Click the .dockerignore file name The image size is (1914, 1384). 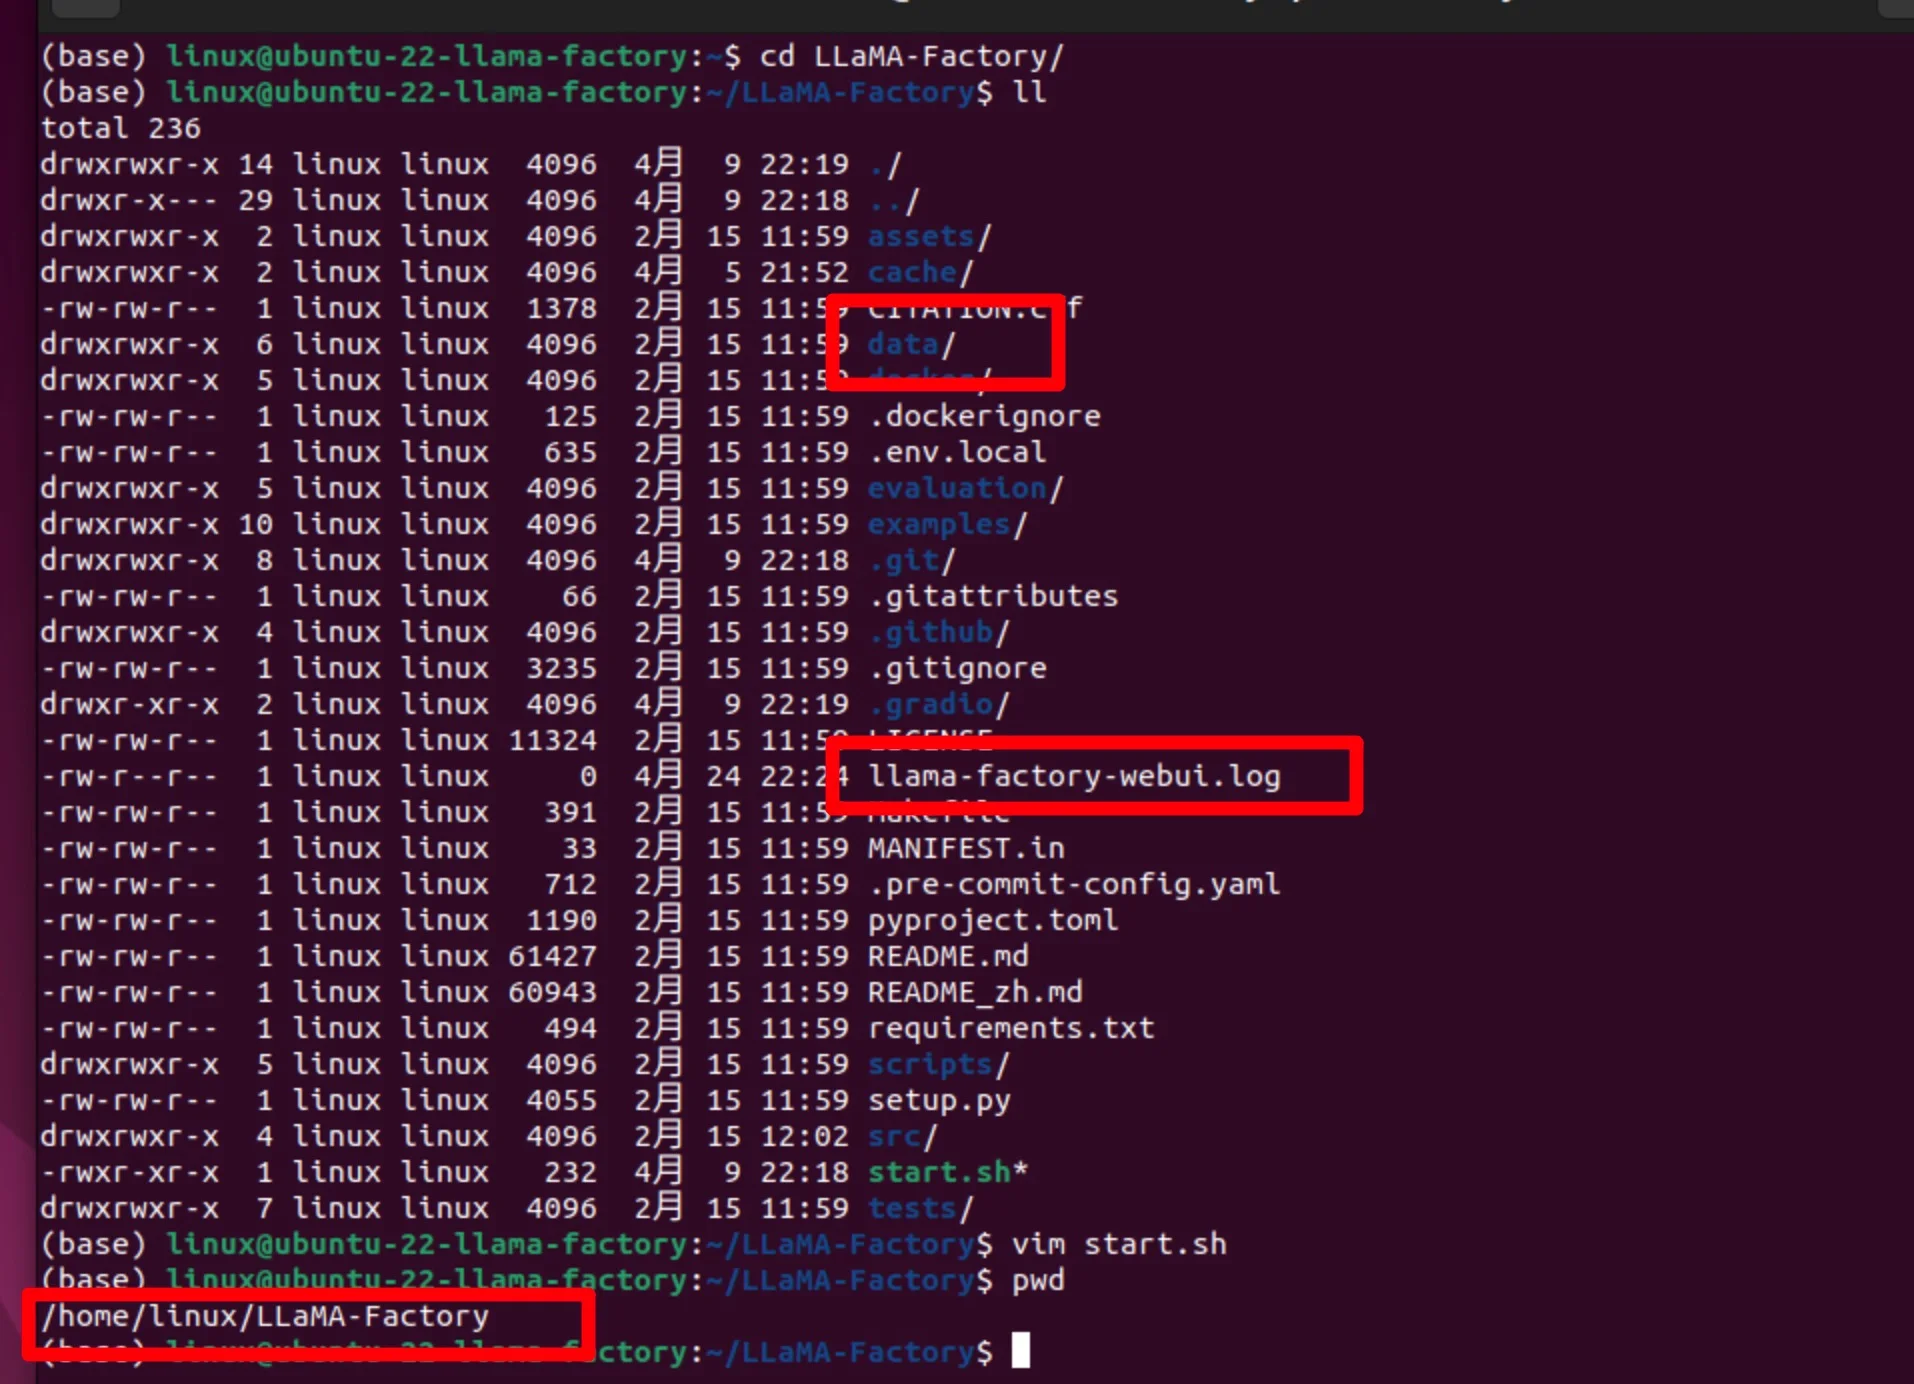(984, 416)
